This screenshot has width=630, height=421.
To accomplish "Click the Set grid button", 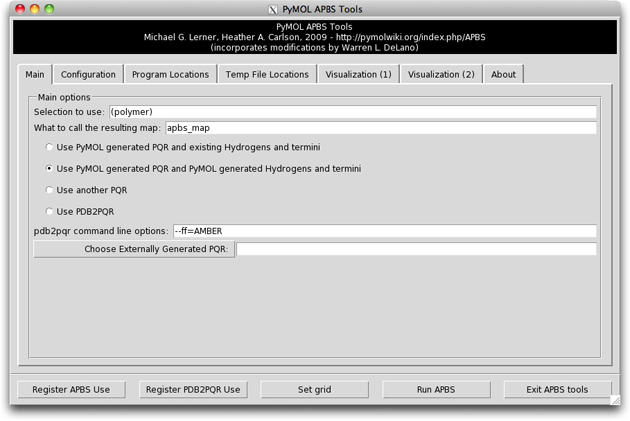I will (x=314, y=389).
